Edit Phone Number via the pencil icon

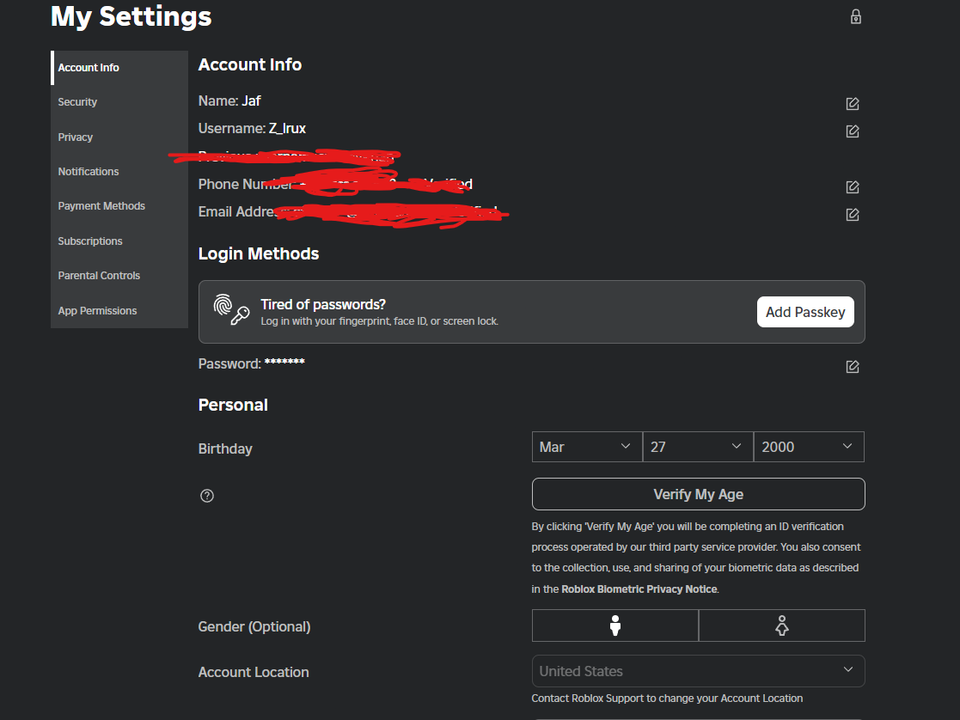click(x=852, y=186)
